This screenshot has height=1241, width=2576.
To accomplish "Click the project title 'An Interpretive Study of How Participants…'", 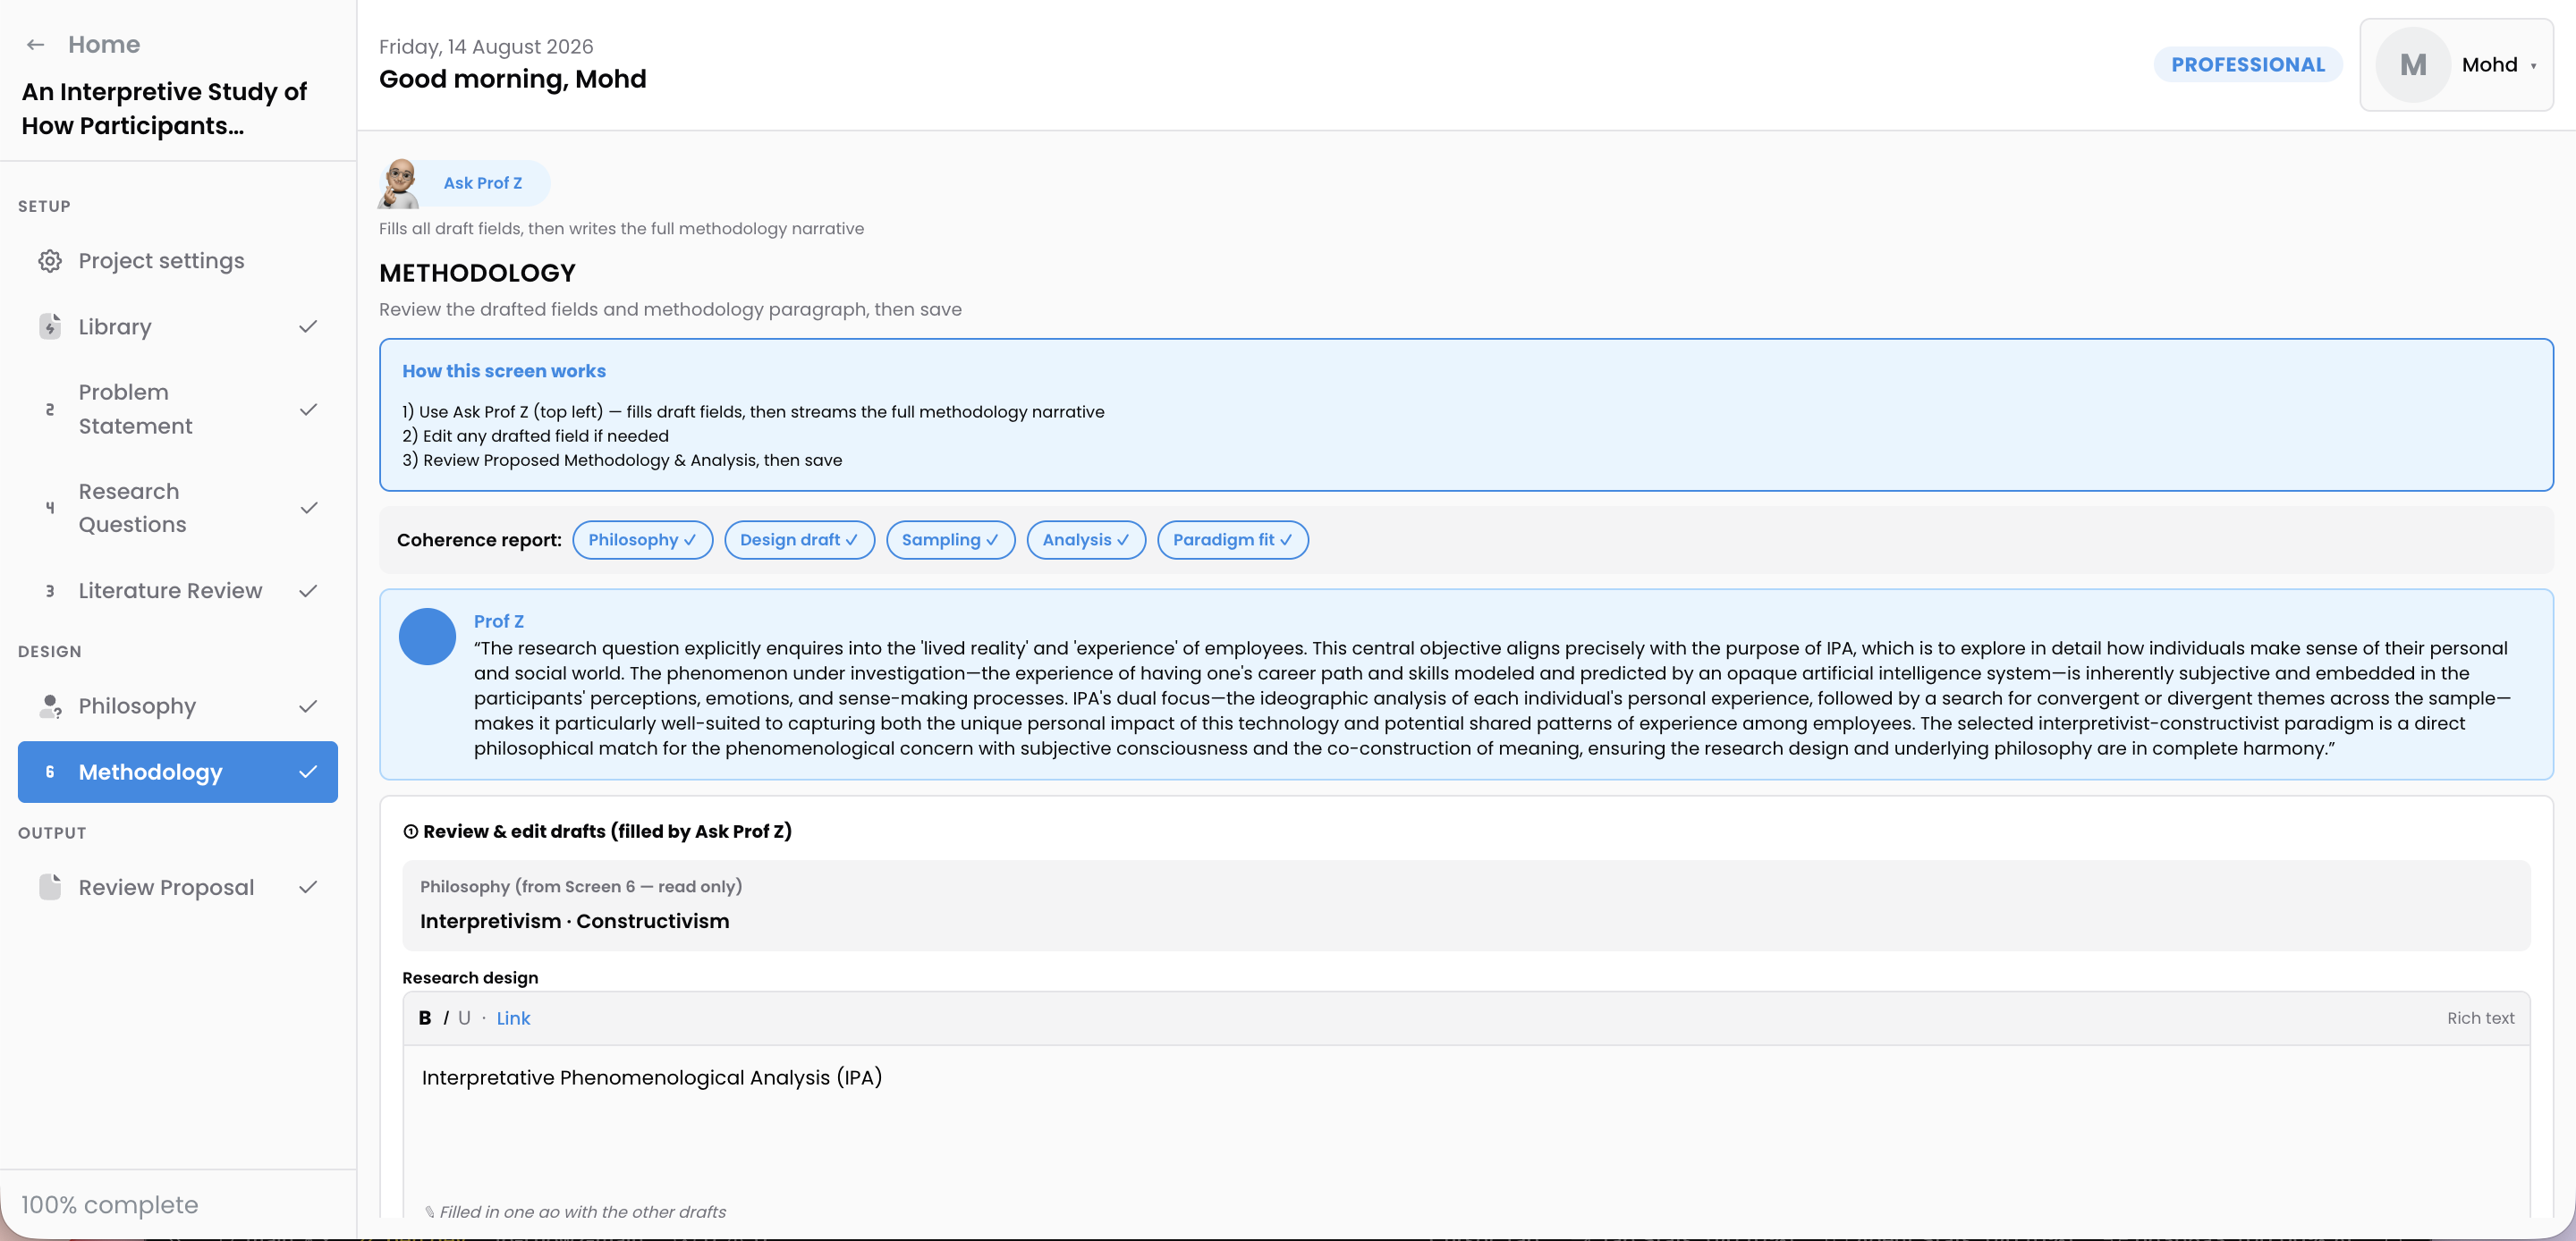I will [165, 109].
